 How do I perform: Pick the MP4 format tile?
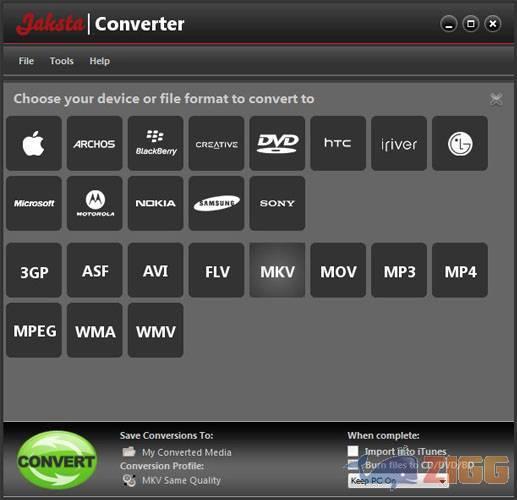(x=460, y=270)
